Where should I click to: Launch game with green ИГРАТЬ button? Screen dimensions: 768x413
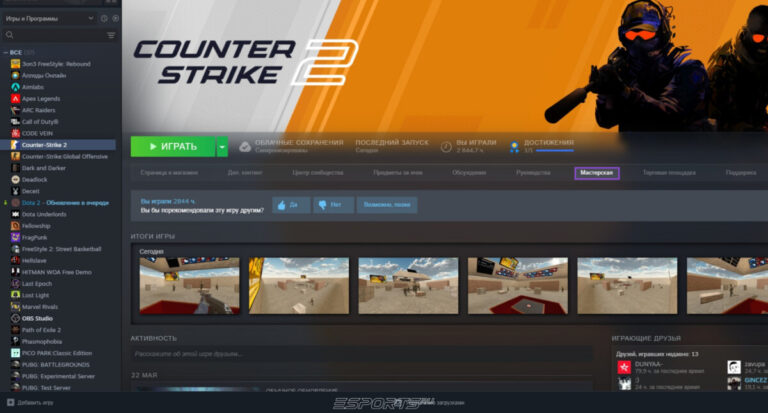point(173,146)
